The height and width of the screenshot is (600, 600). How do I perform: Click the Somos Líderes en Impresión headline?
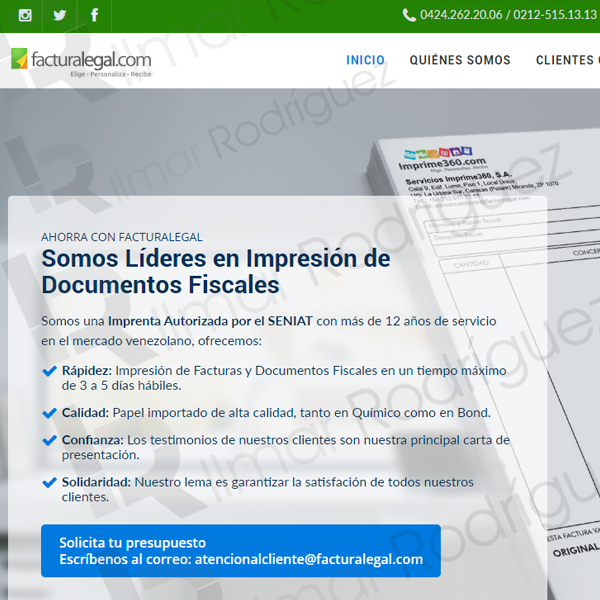tap(215, 271)
